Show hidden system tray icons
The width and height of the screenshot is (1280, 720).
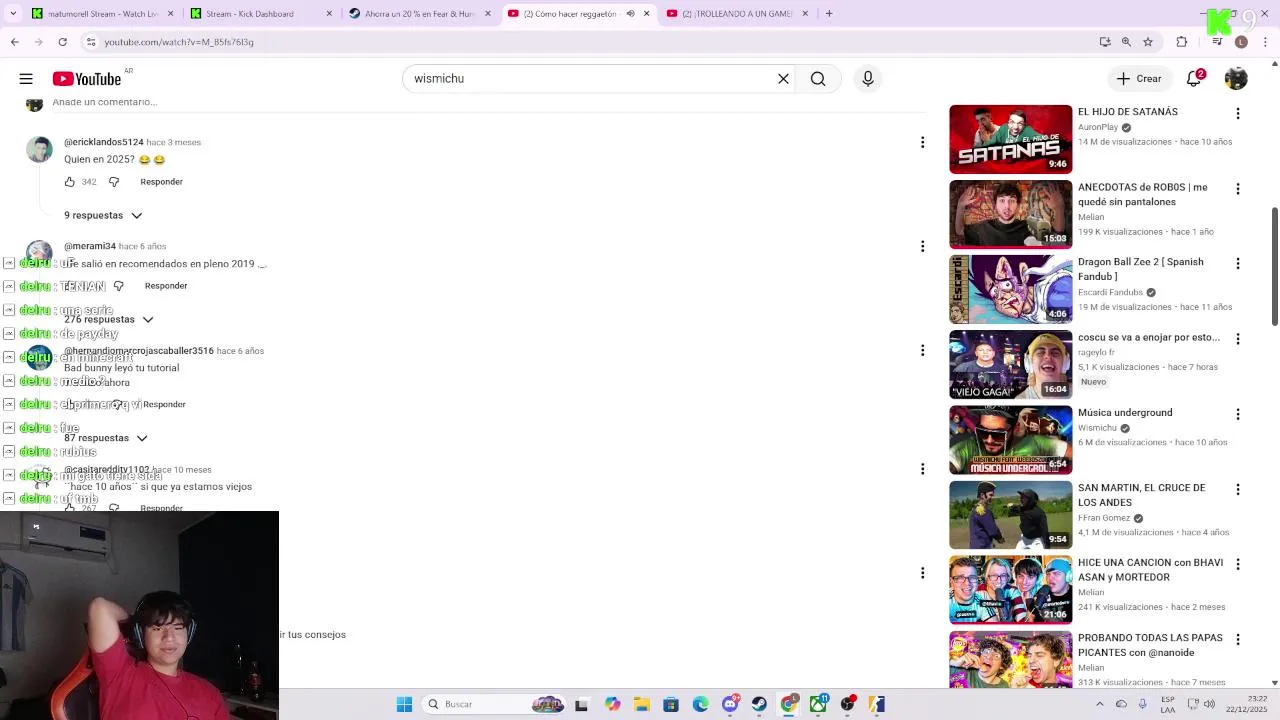coord(1100,704)
